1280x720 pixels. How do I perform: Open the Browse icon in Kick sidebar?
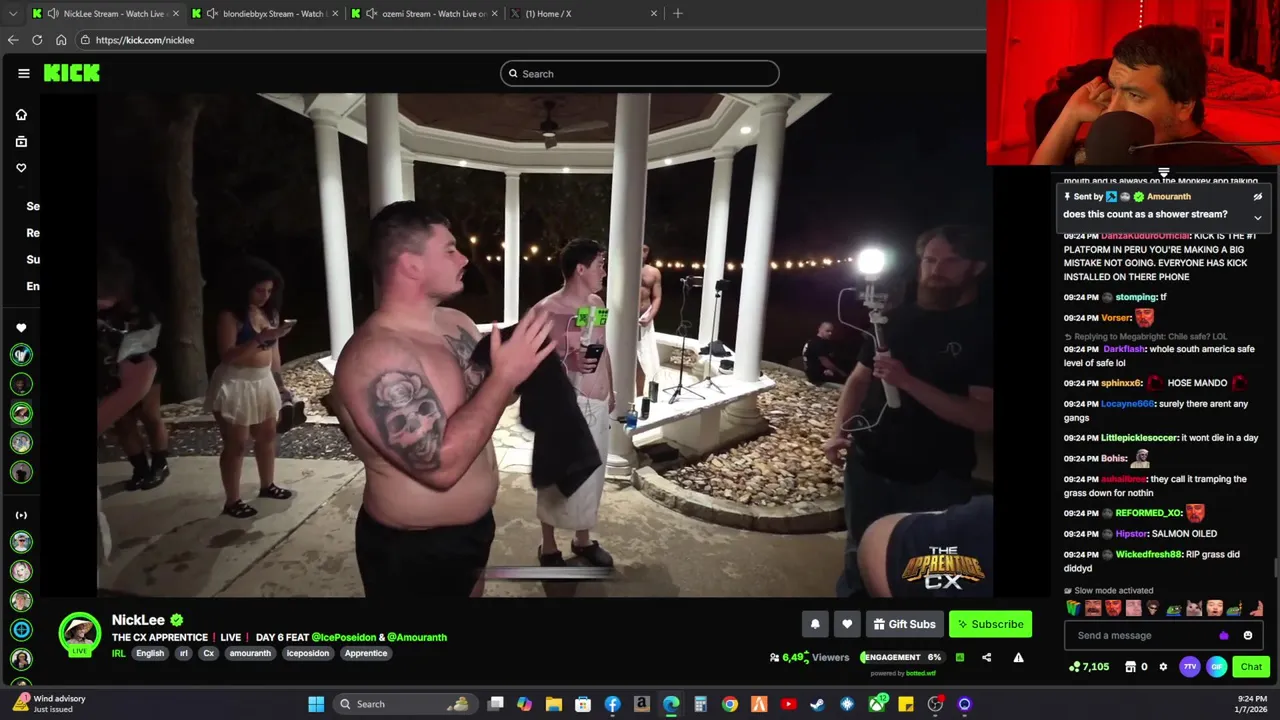pyautogui.click(x=21, y=141)
